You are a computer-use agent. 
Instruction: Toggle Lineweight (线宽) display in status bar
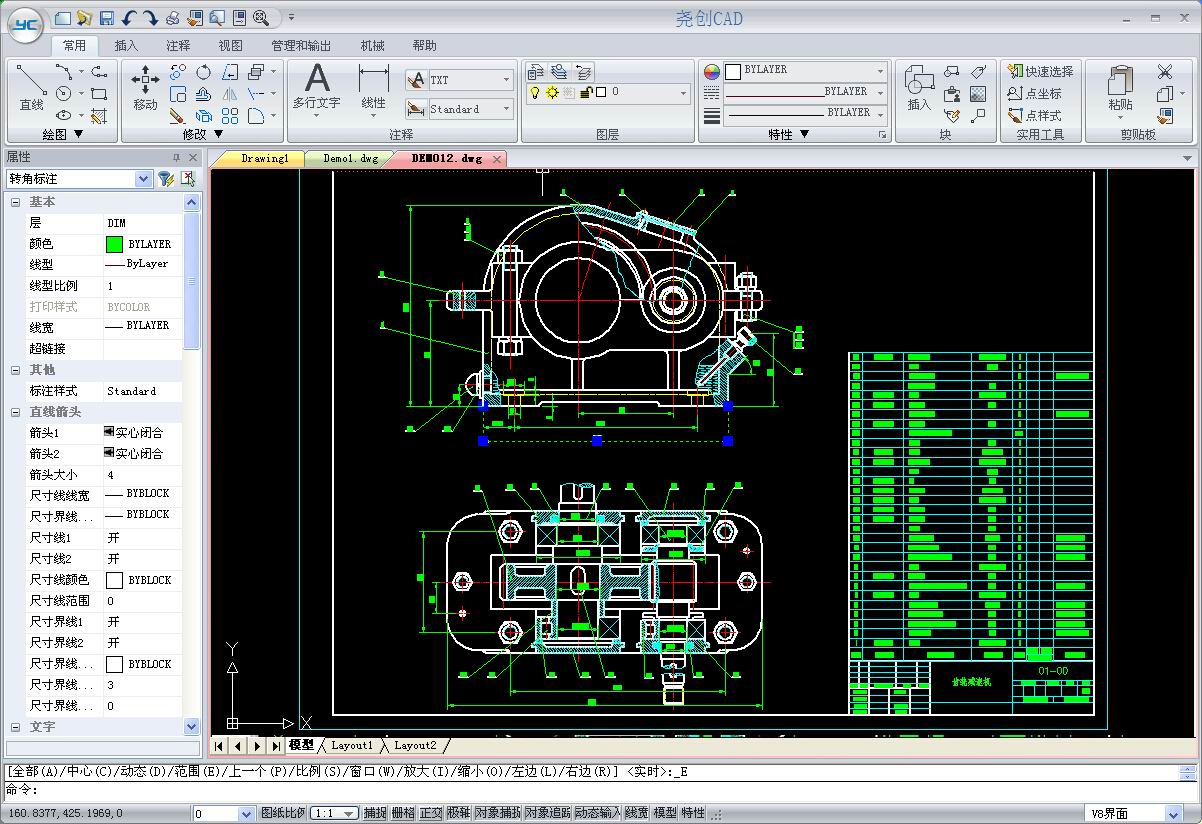pyautogui.click(x=636, y=813)
